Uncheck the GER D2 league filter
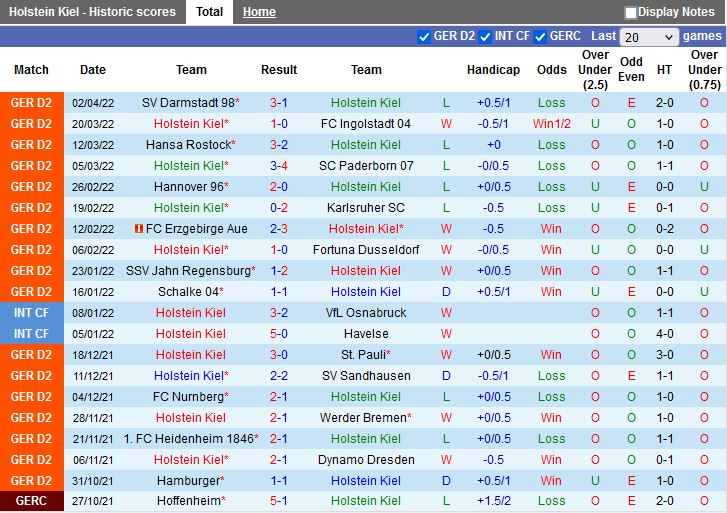727x513 pixels. click(423, 37)
